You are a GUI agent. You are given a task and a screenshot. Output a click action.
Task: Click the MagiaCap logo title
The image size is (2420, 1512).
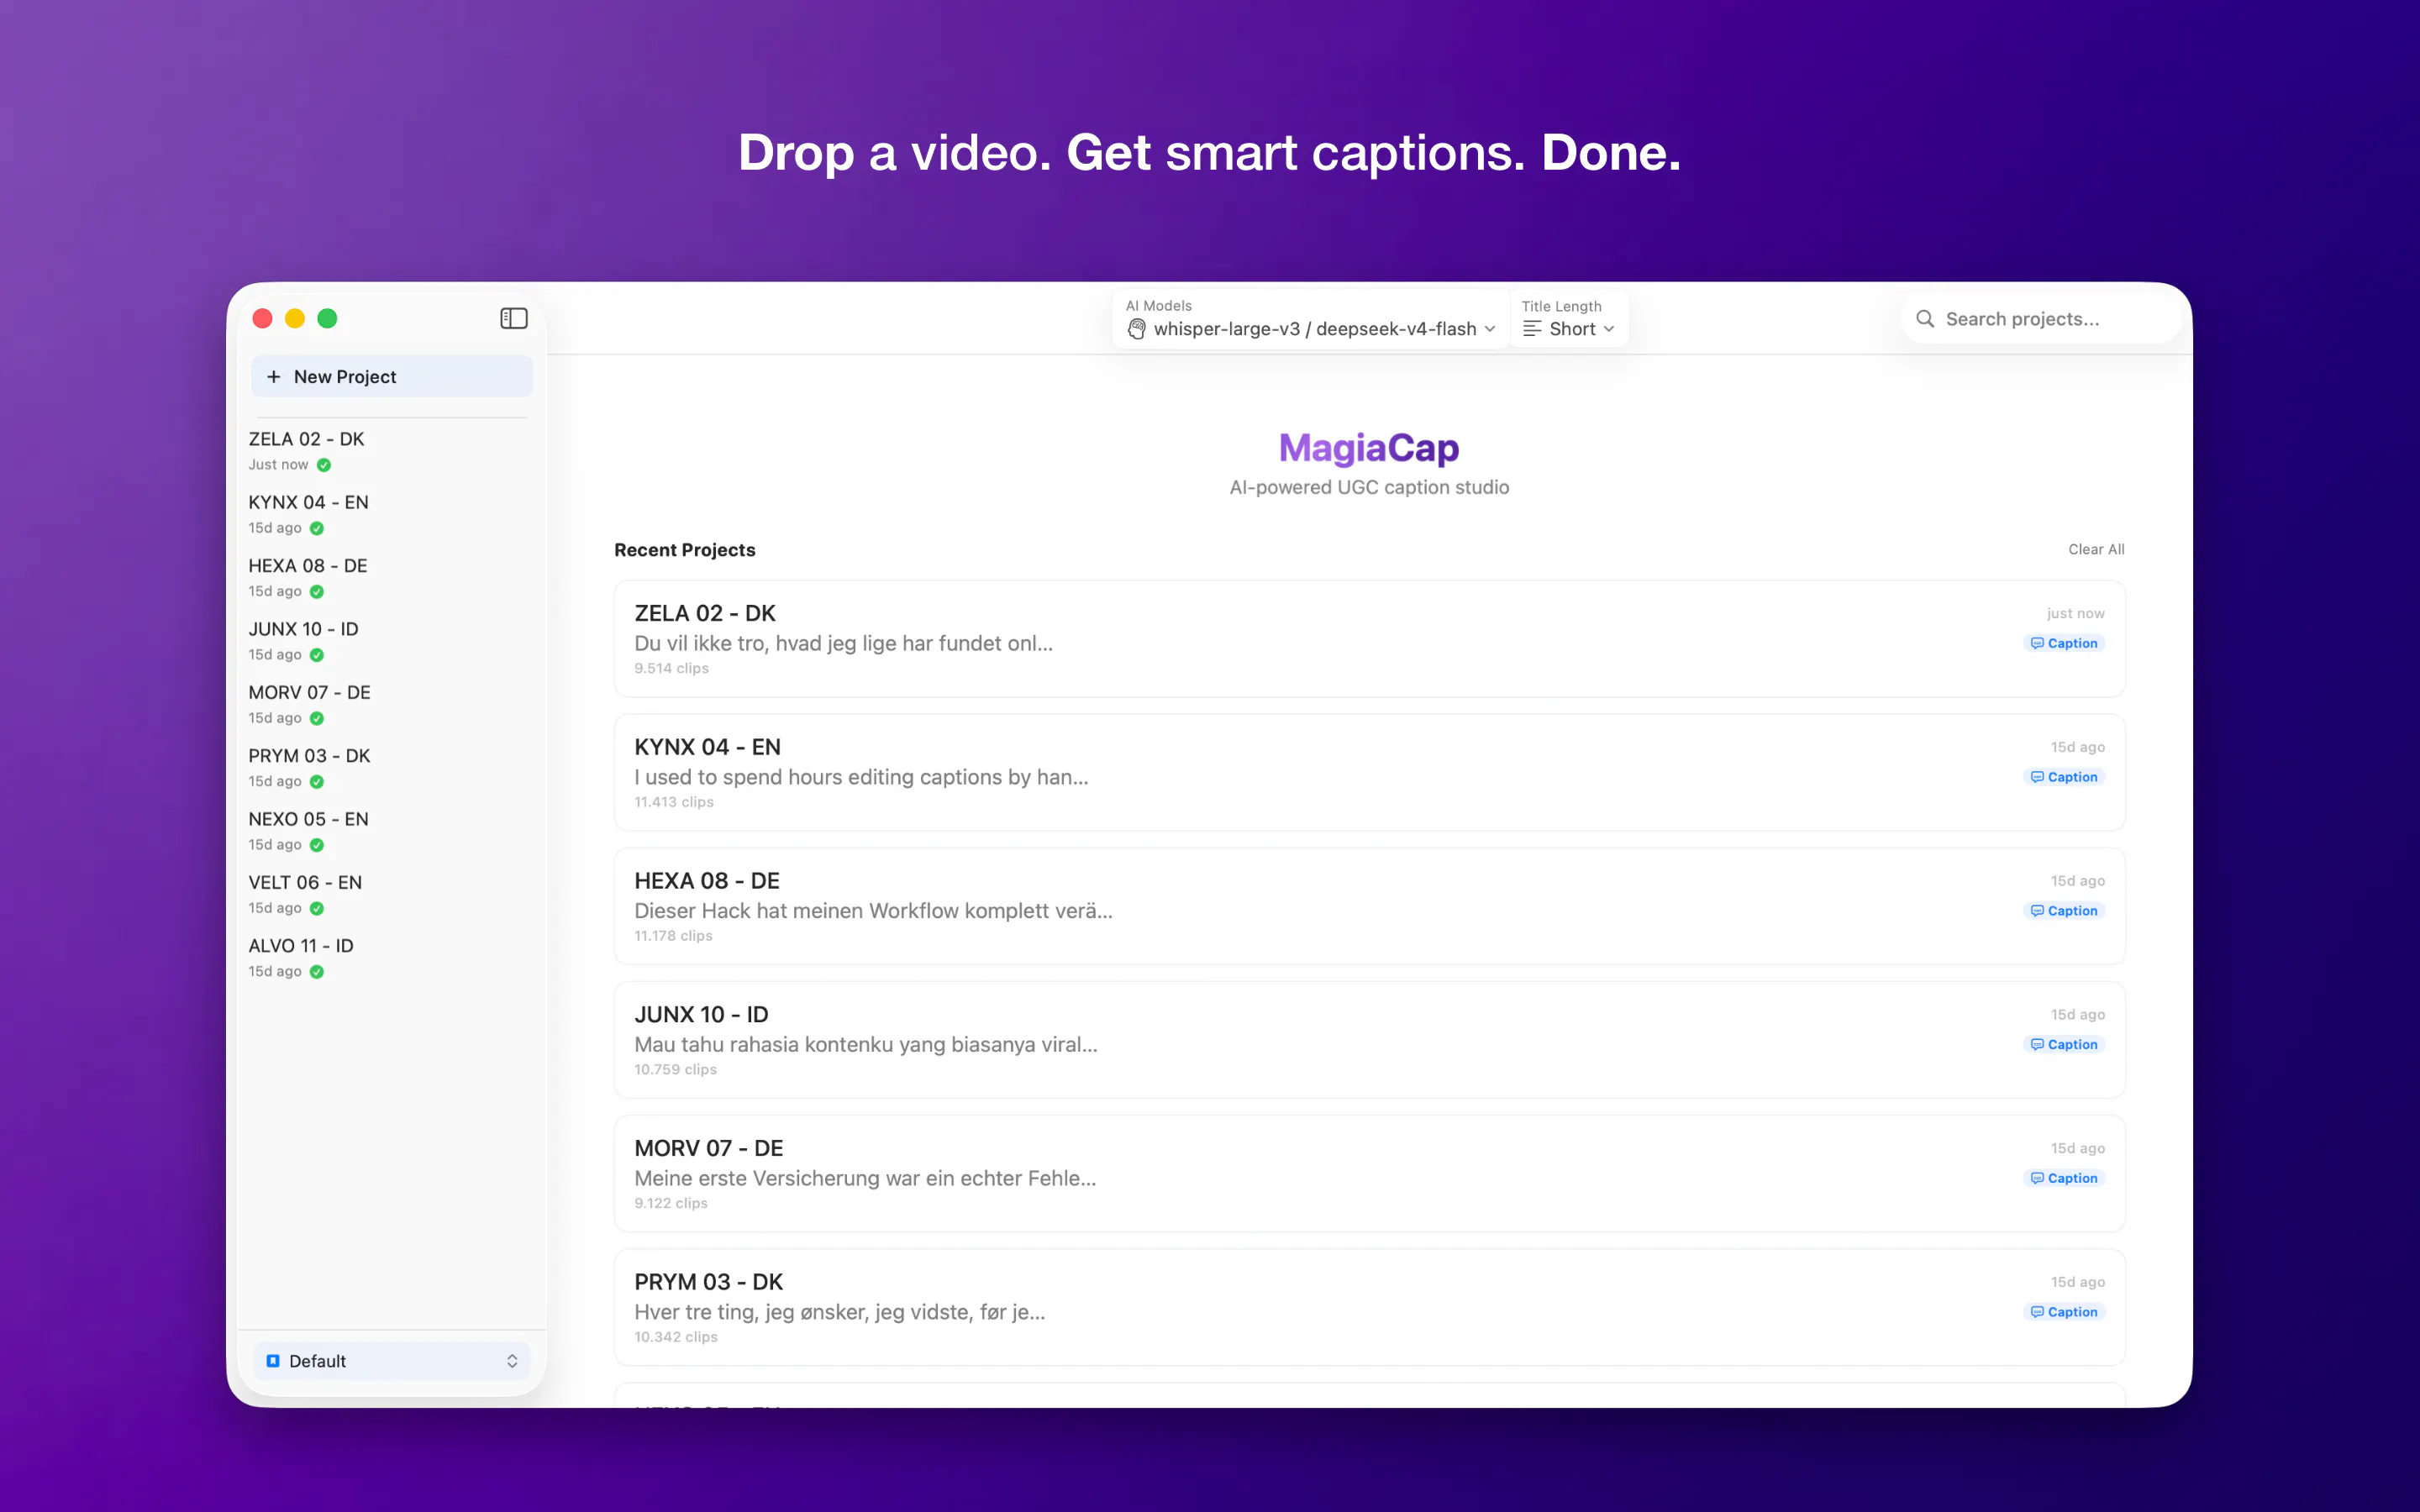click(1369, 448)
